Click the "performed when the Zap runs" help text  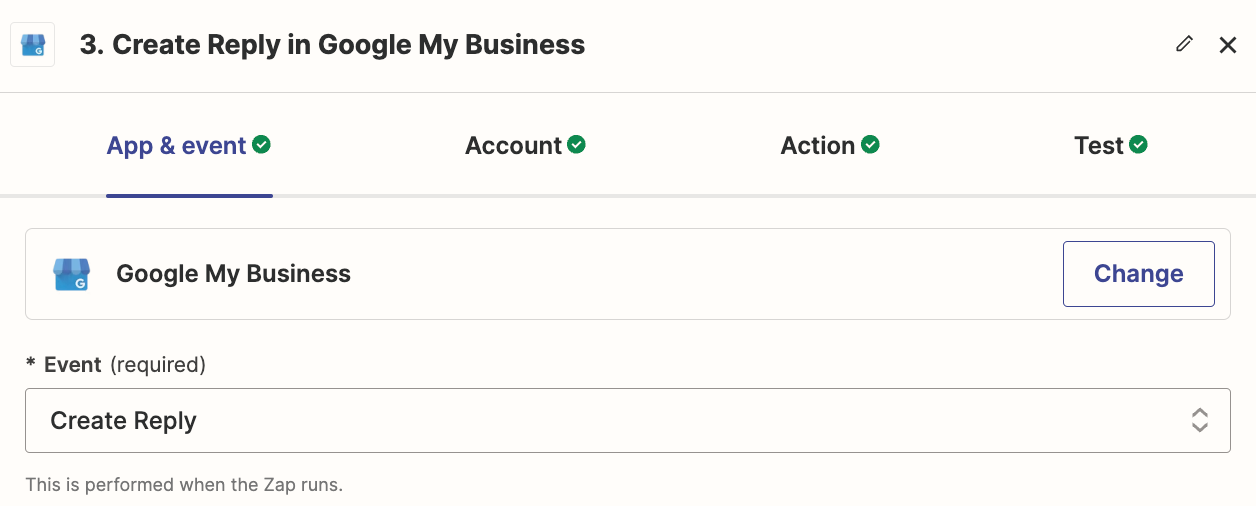coord(184,485)
